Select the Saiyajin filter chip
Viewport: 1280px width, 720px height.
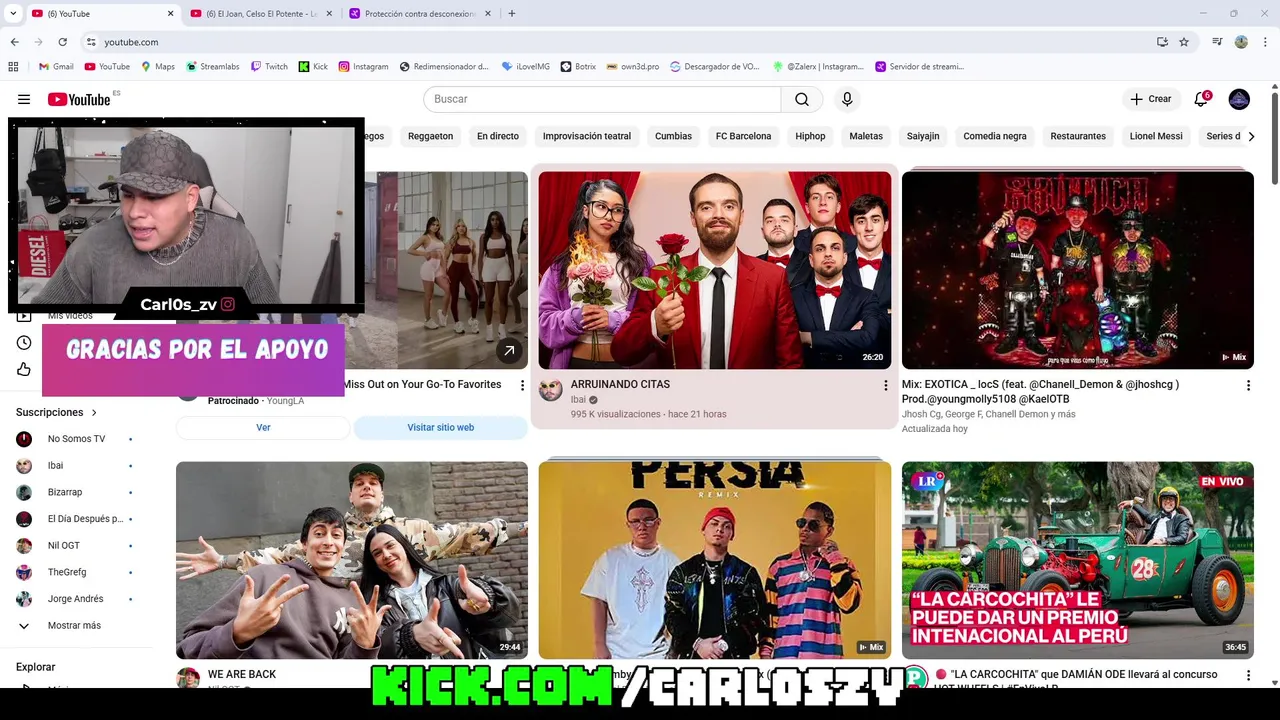point(923,136)
